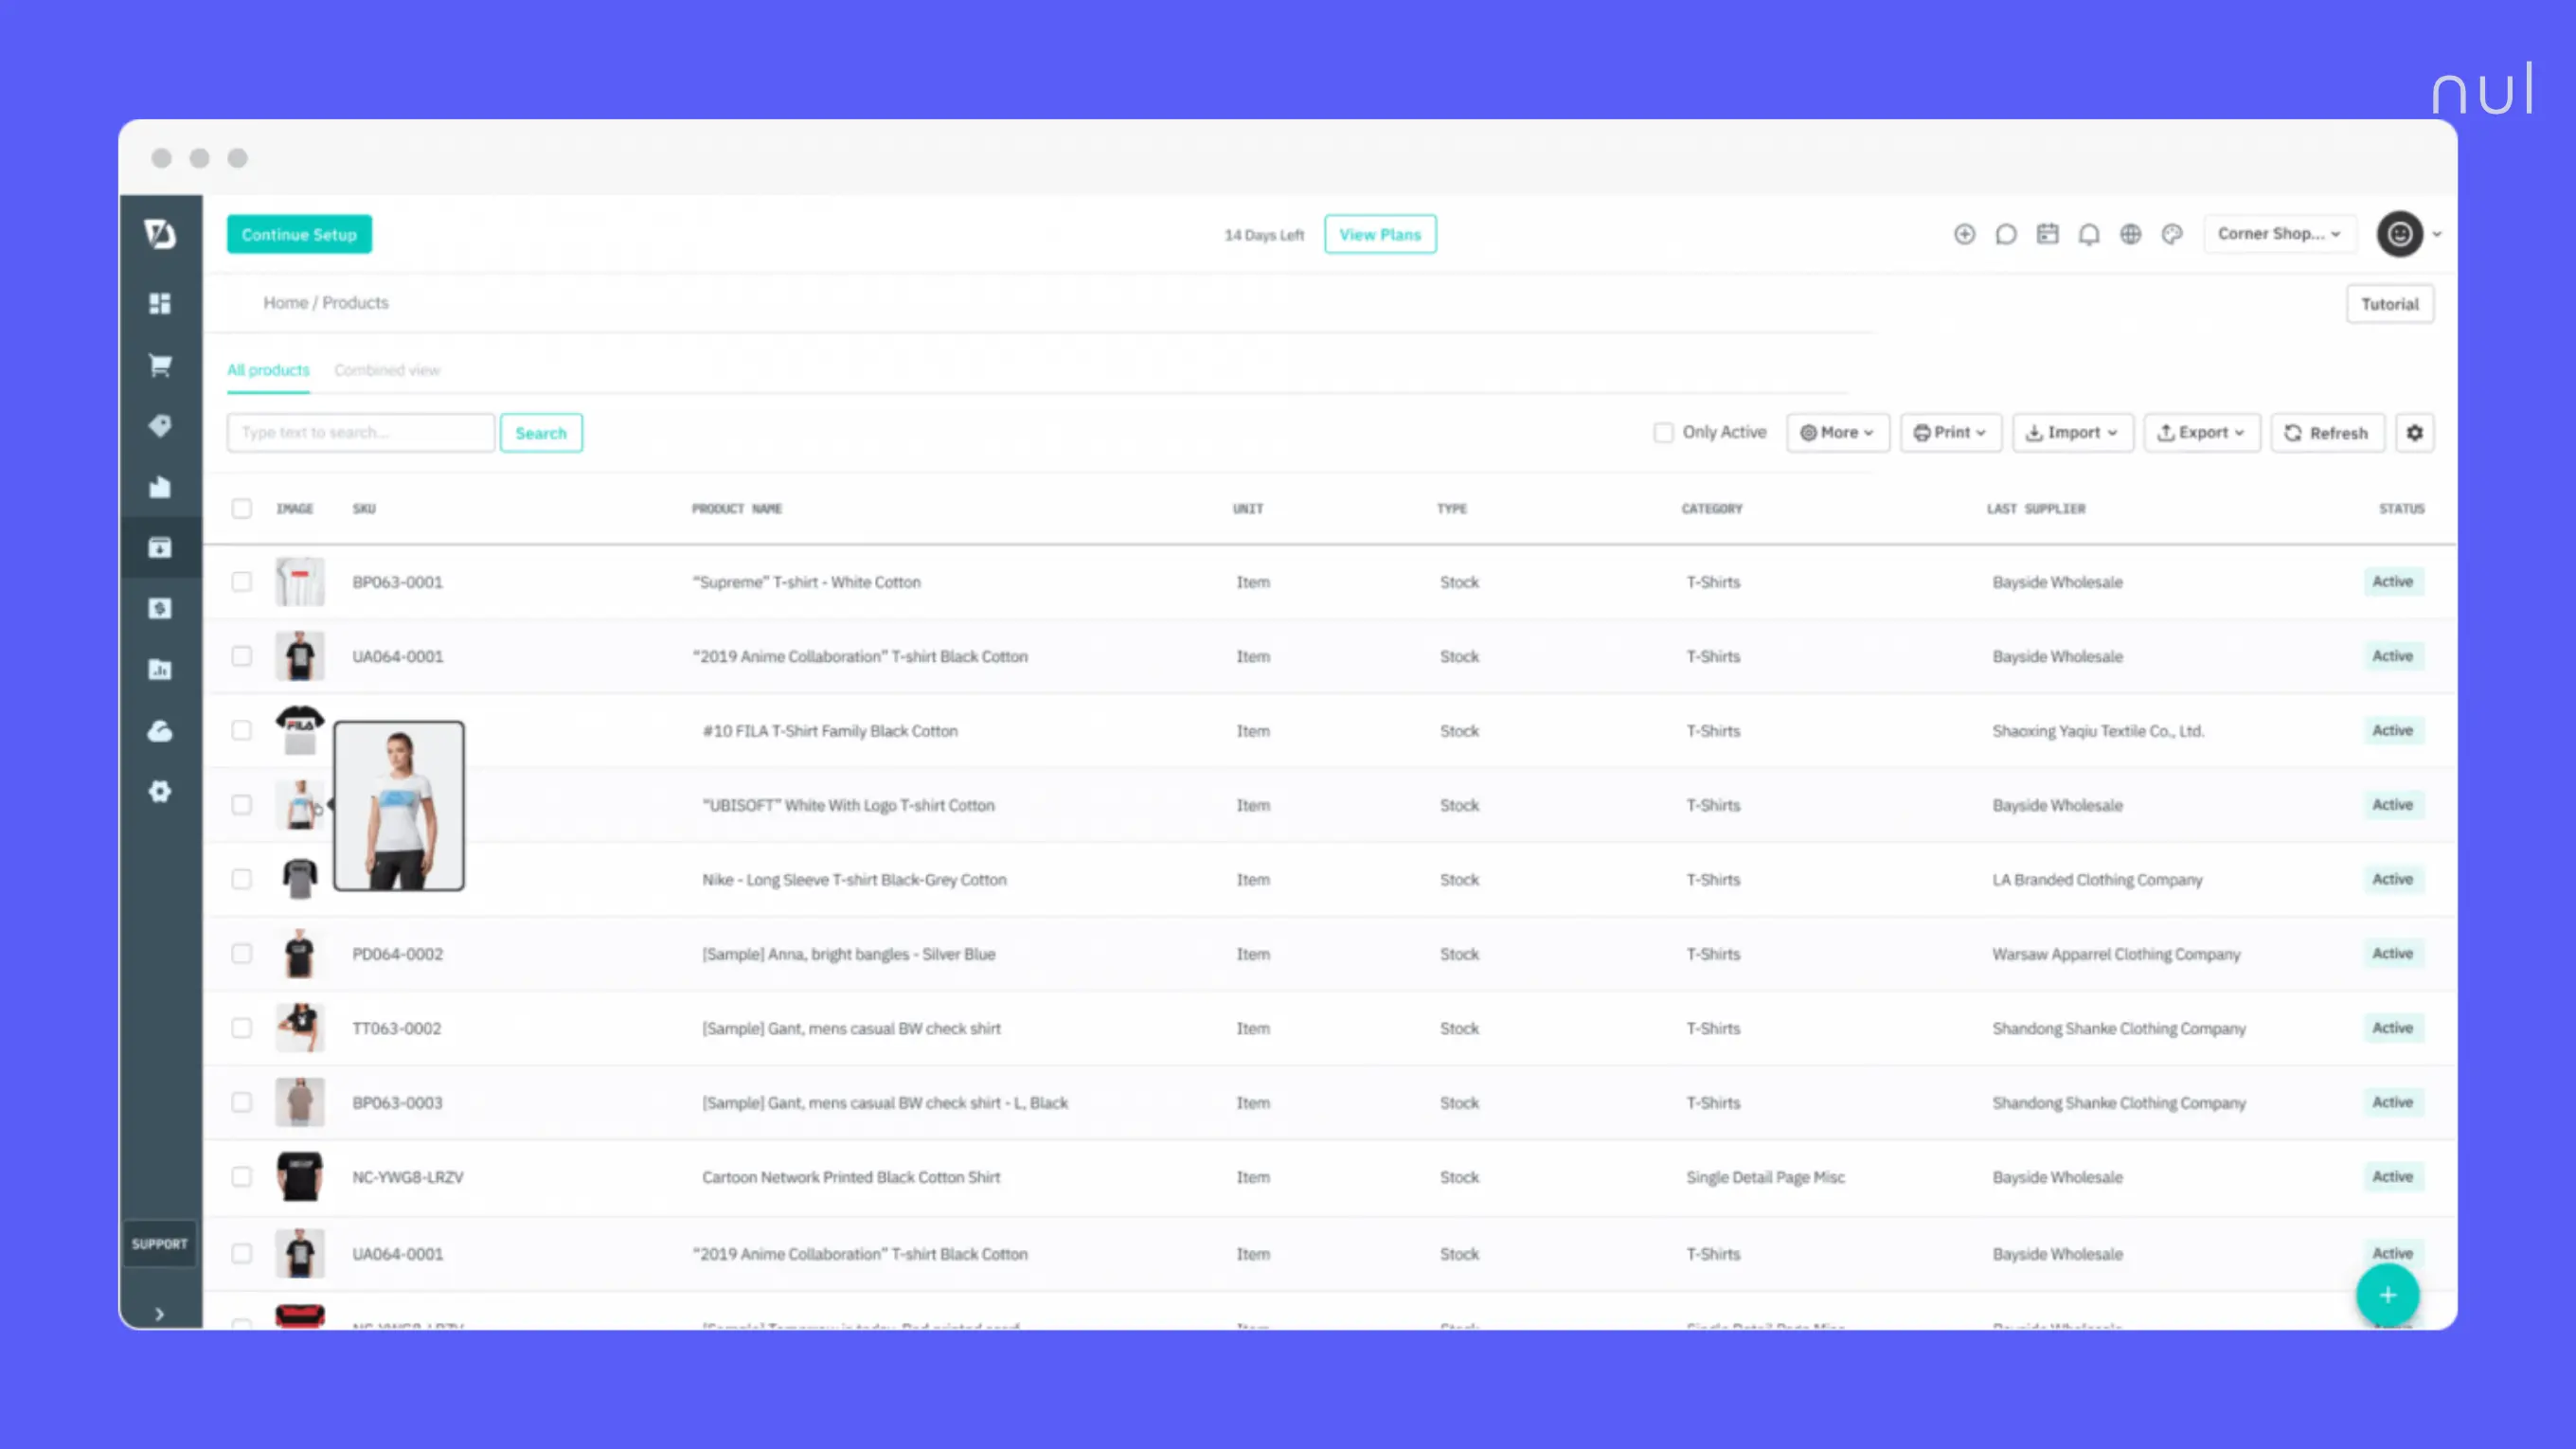Screen dimensions: 2576x1449
Task: Sort by the SKU column header
Action: point(364,509)
